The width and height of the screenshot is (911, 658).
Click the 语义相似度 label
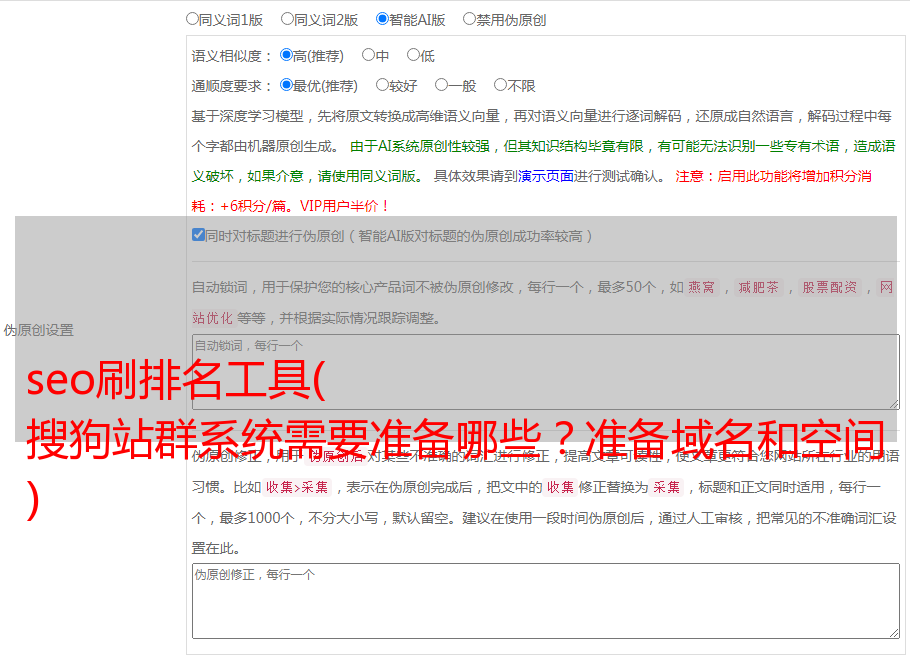(x=232, y=56)
